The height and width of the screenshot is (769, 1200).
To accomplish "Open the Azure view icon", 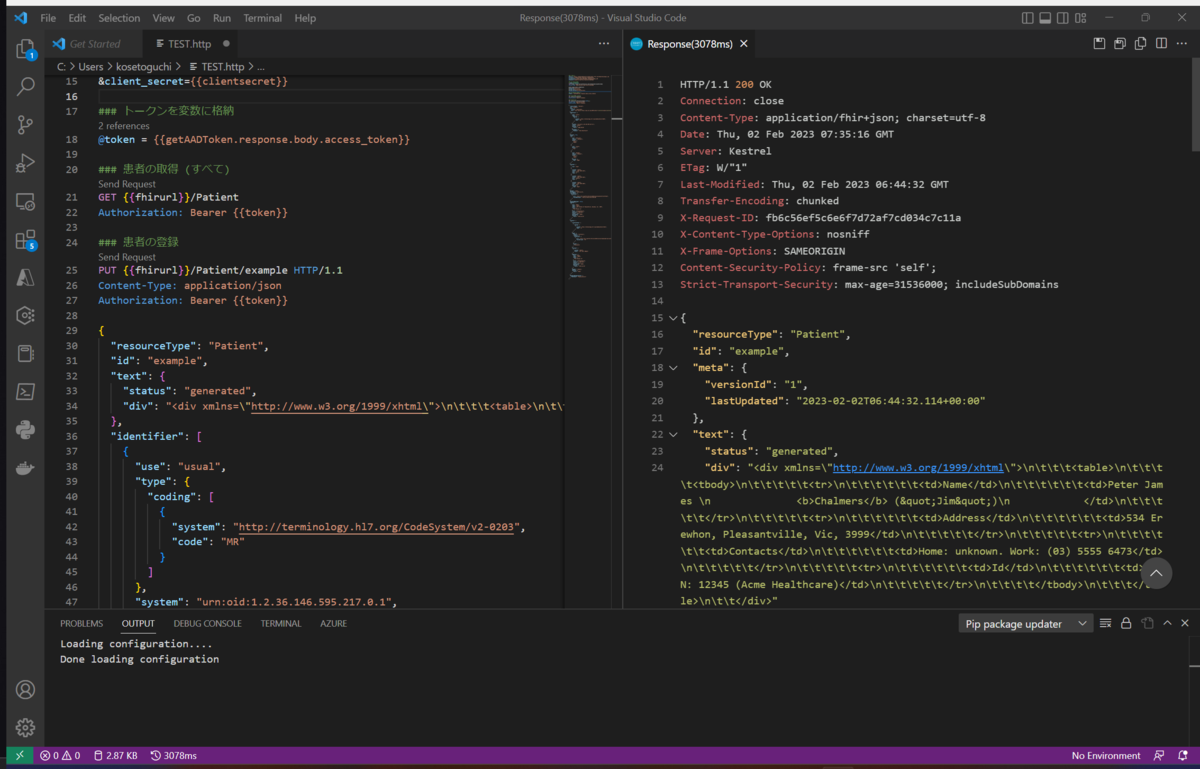I will click(x=26, y=278).
